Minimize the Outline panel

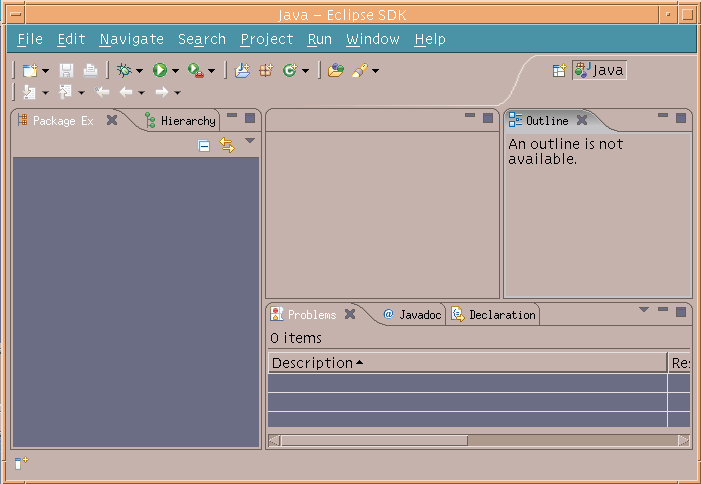[663, 115]
